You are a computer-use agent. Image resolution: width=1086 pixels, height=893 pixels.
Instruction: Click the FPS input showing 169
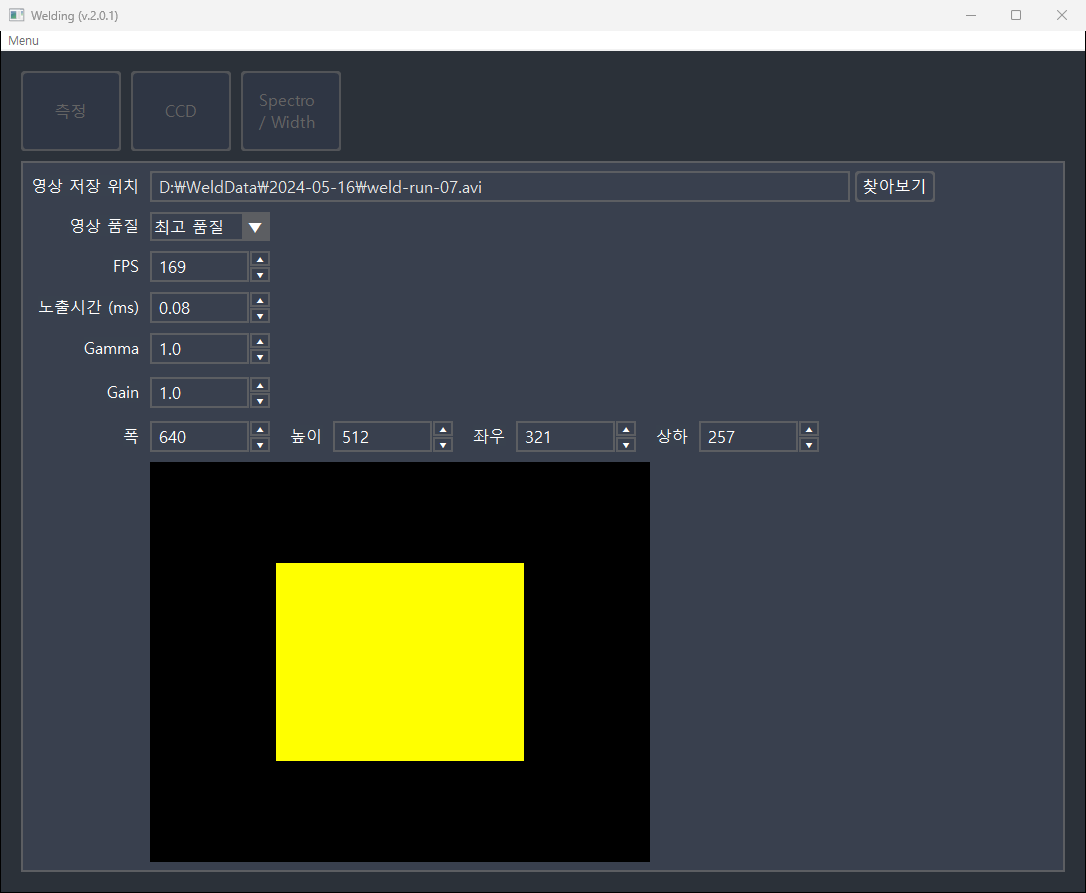click(199, 267)
